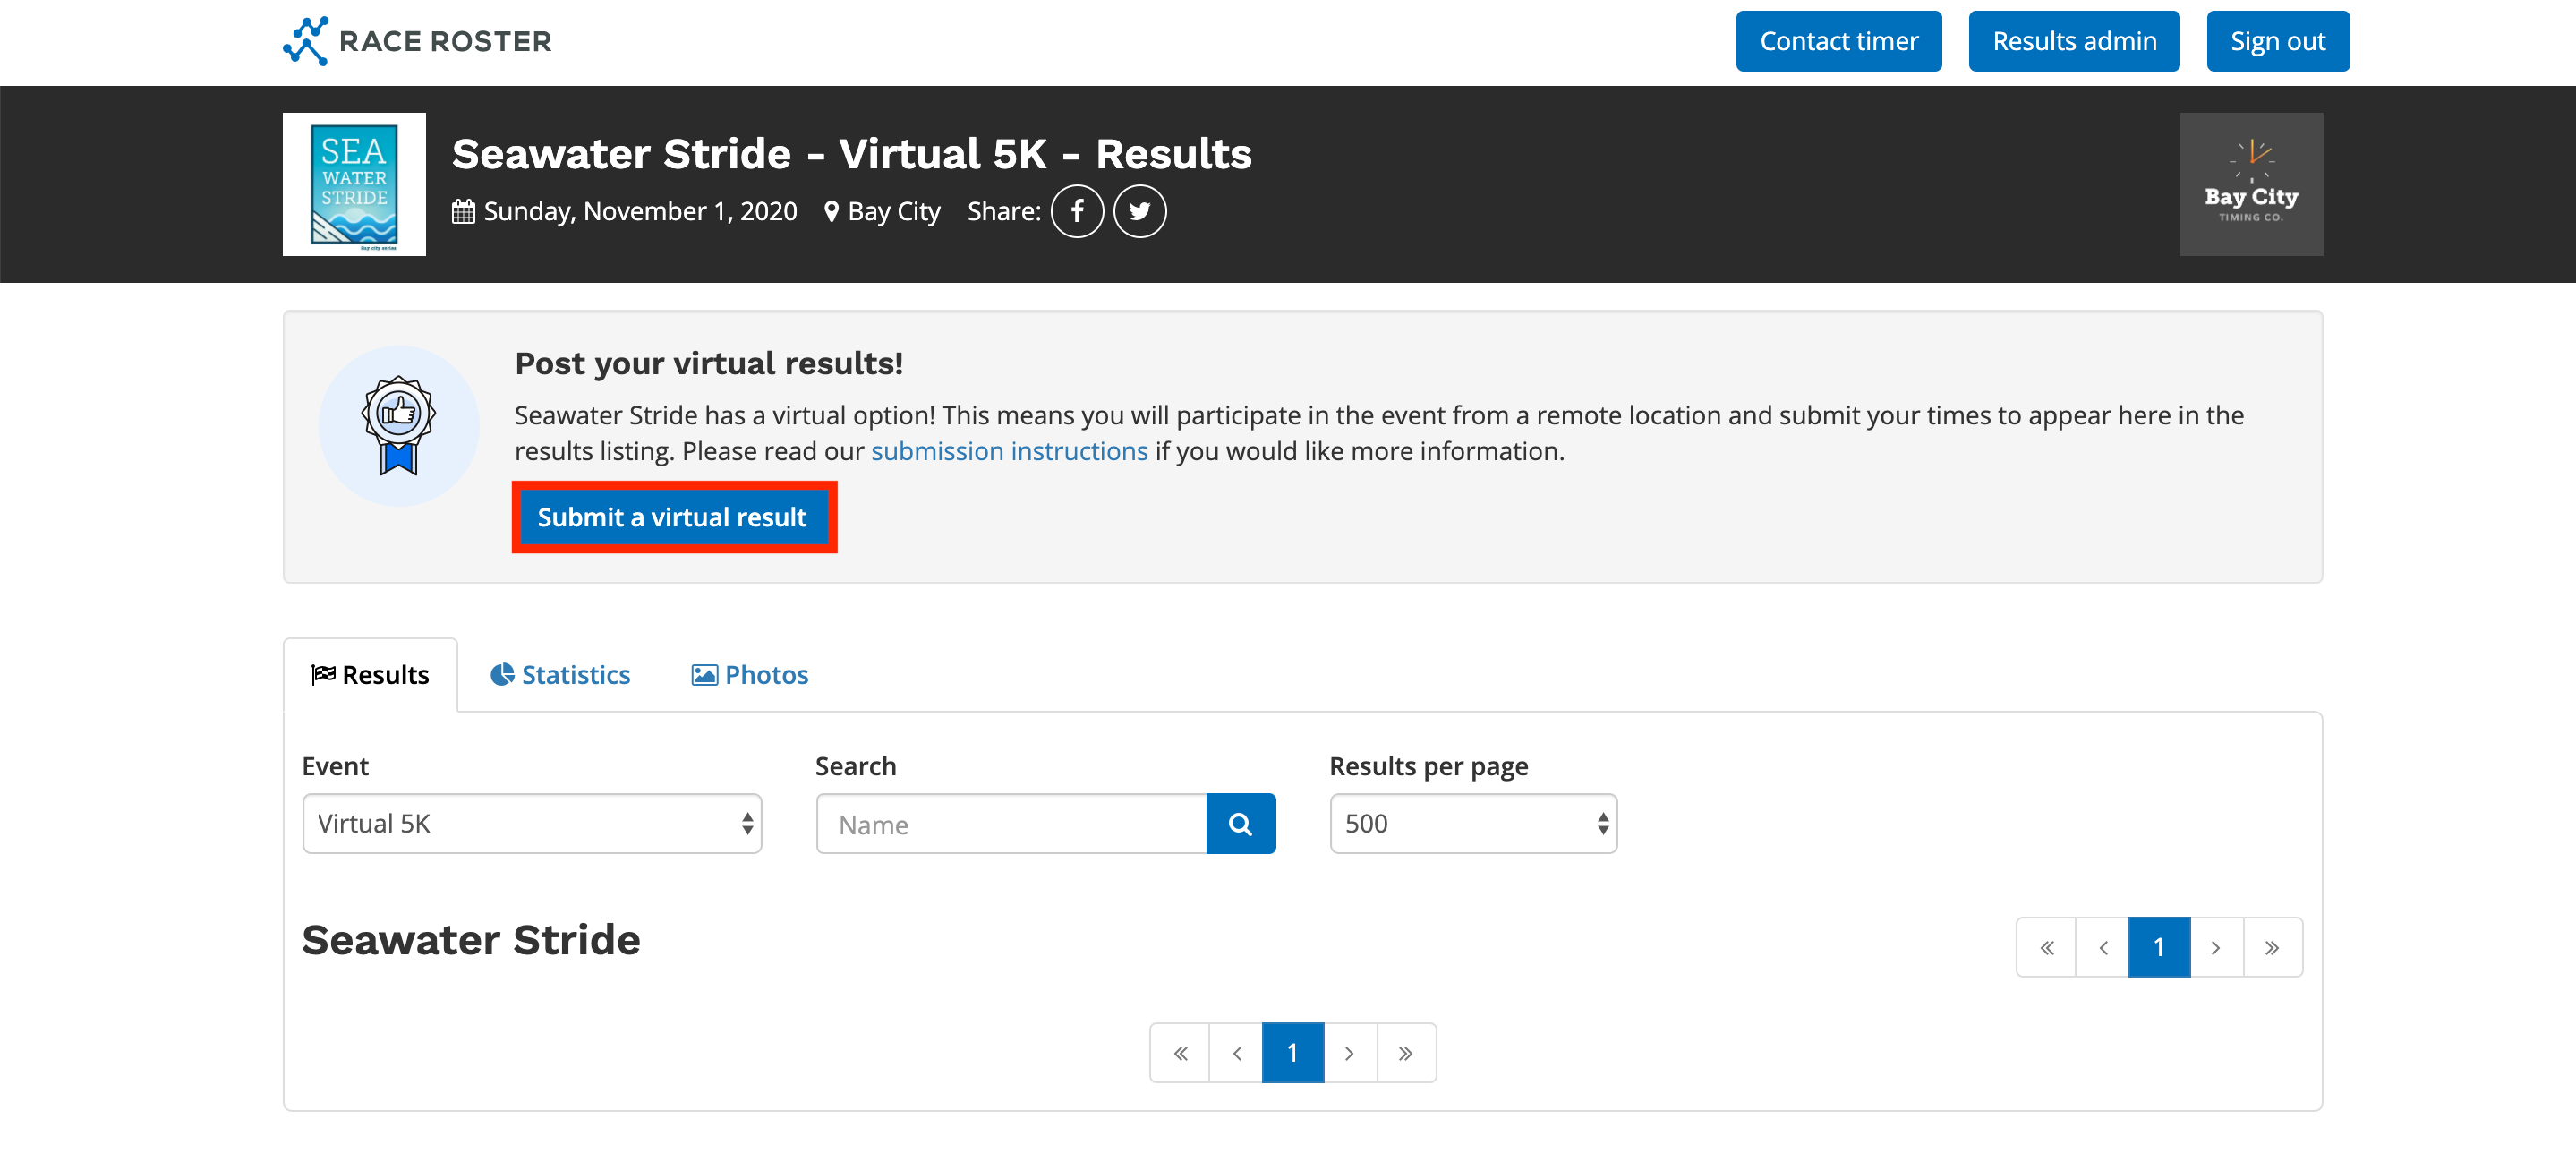Focus the Name search field
The image size is (2576, 1162).
coord(1011,824)
